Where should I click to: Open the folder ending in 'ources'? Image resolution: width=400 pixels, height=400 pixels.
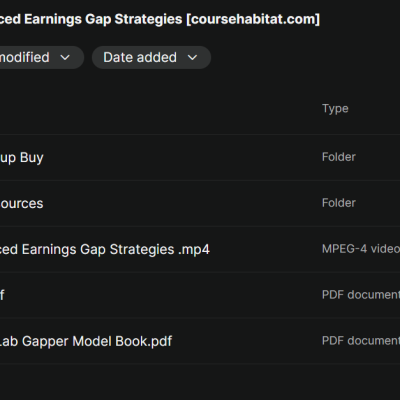point(22,204)
